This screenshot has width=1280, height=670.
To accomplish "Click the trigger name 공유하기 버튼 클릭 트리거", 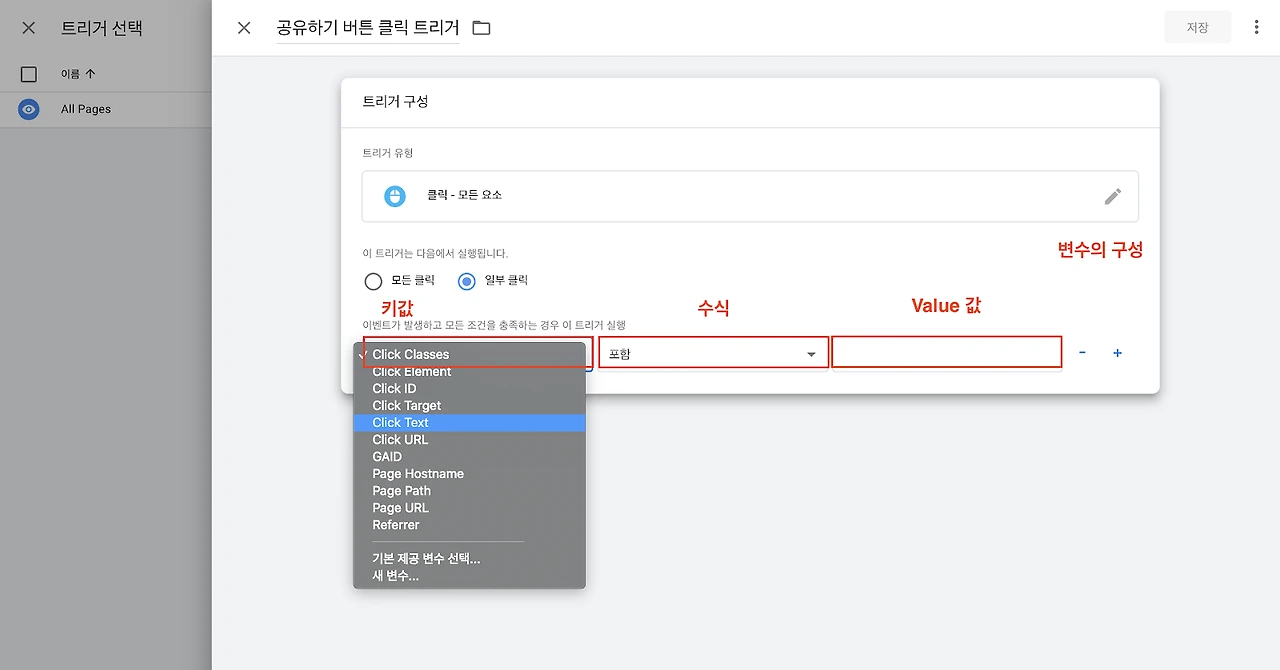I will 368,28.
